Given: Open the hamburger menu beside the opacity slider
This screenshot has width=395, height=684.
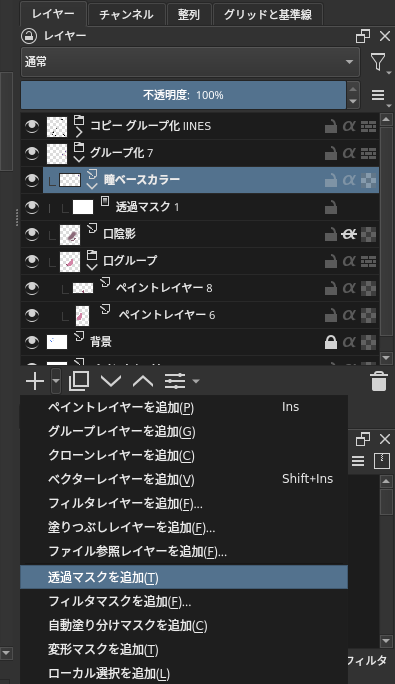Looking at the screenshot, I should click(x=379, y=95).
